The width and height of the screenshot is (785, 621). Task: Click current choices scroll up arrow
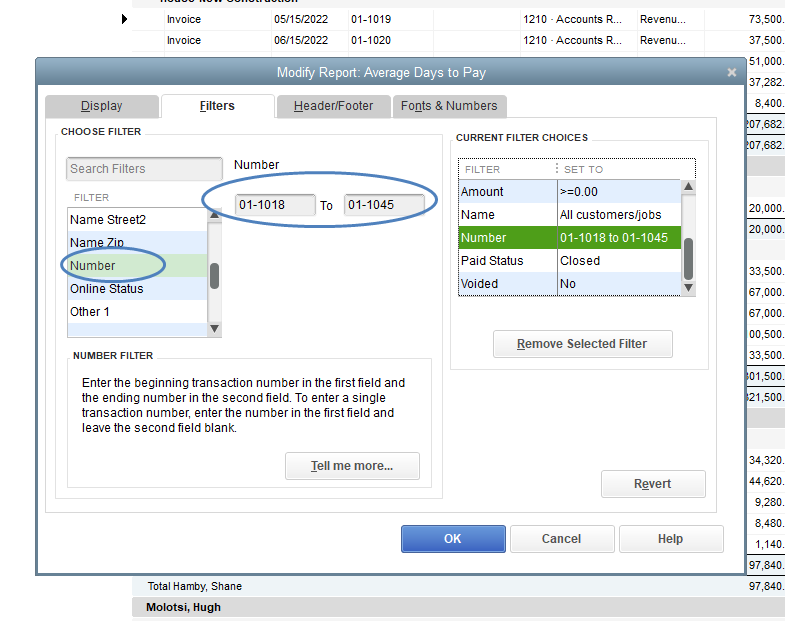tap(688, 186)
